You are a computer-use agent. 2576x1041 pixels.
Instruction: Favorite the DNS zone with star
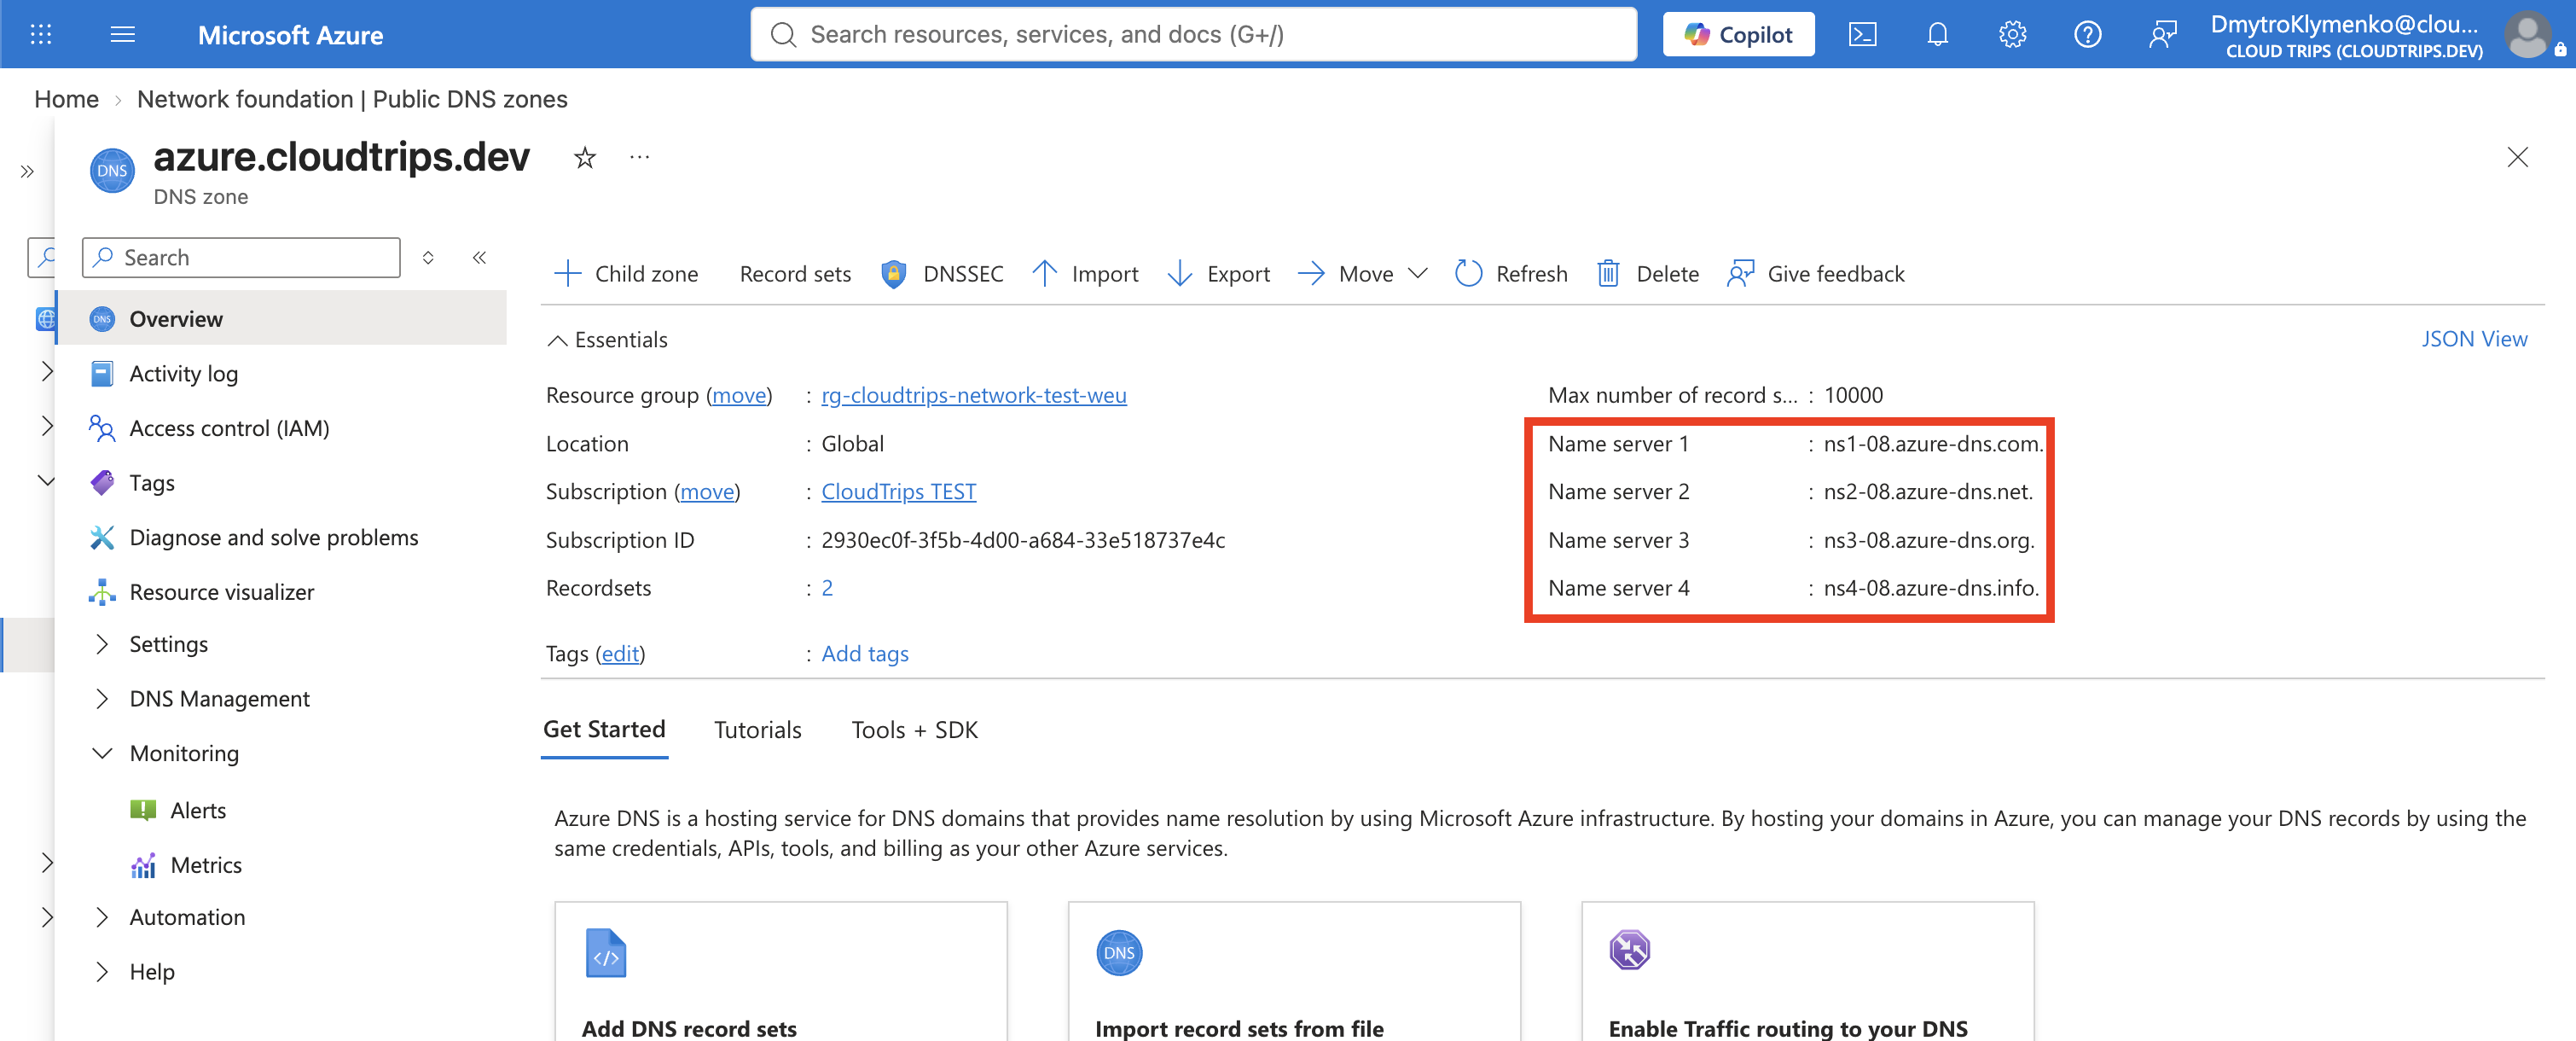click(x=585, y=157)
